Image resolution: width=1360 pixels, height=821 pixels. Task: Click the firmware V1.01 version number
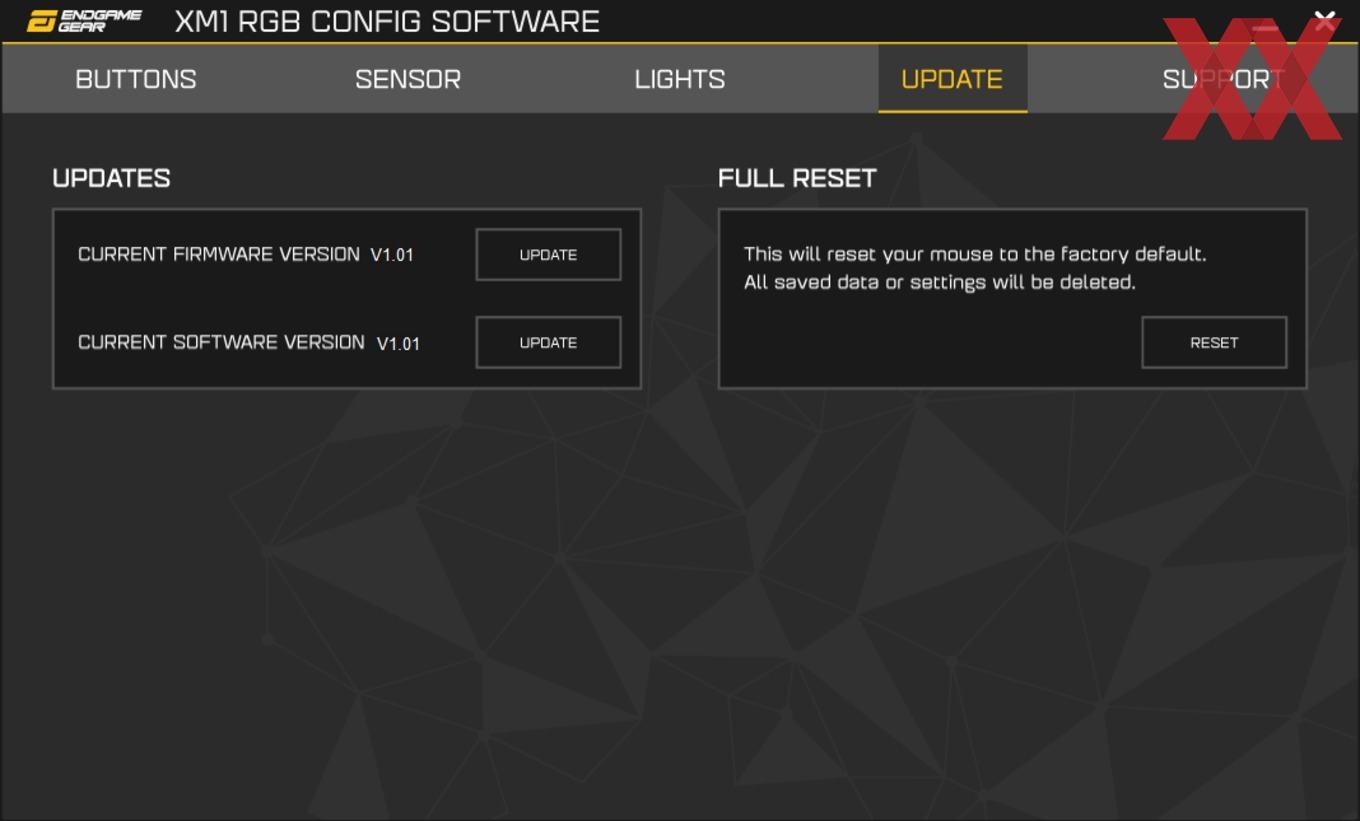(x=392, y=255)
